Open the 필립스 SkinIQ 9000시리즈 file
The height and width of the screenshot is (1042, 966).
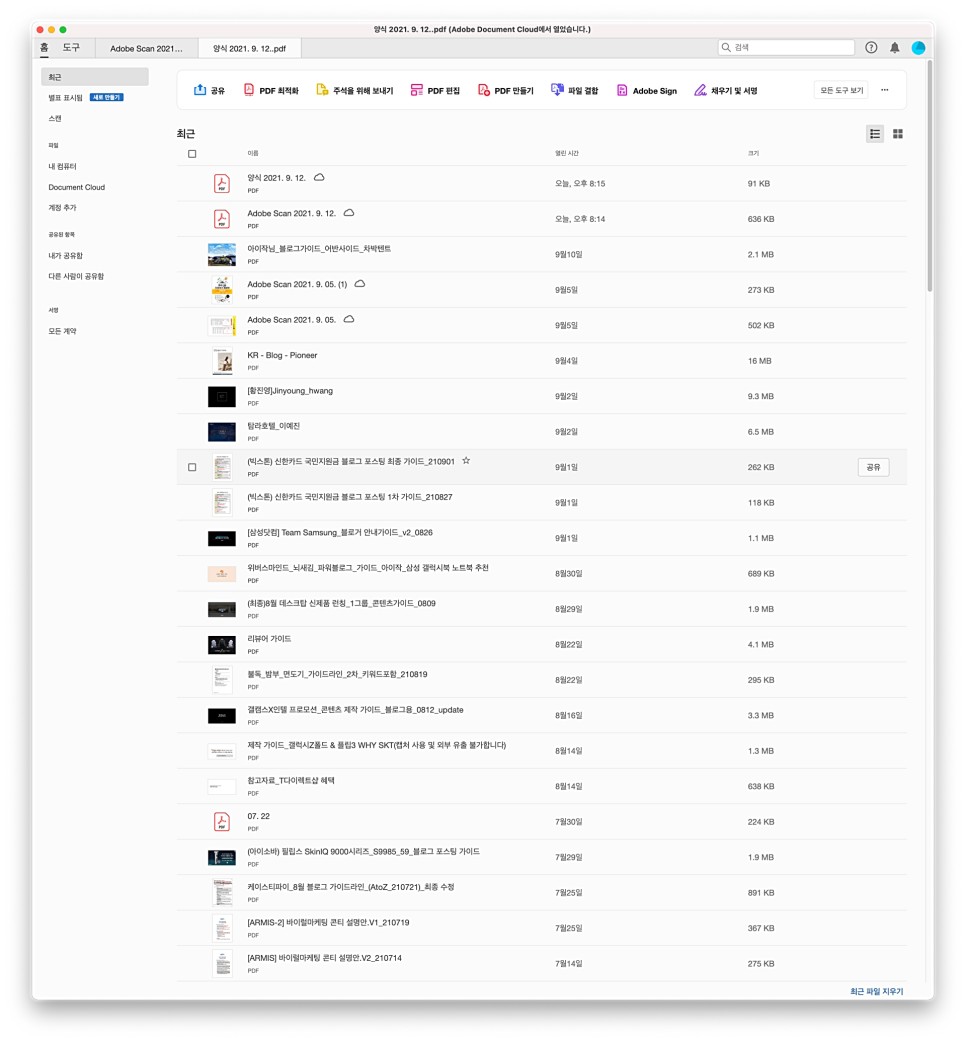(x=363, y=851)
